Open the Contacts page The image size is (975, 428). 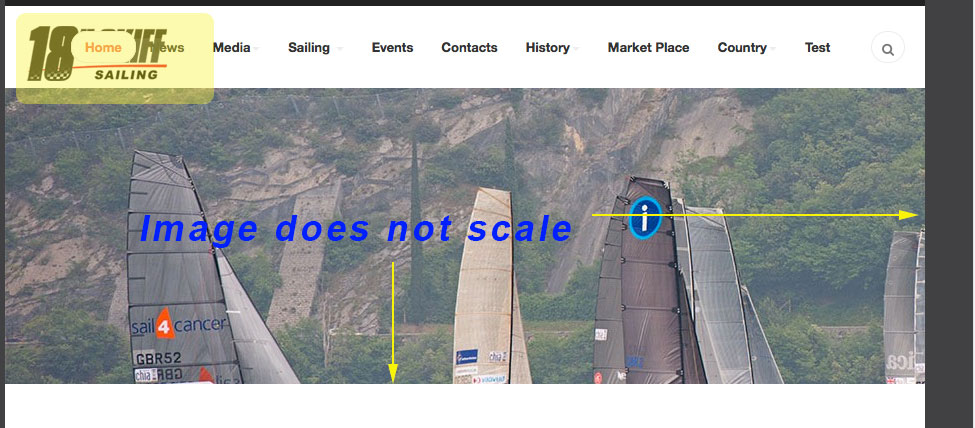point(469,48)
